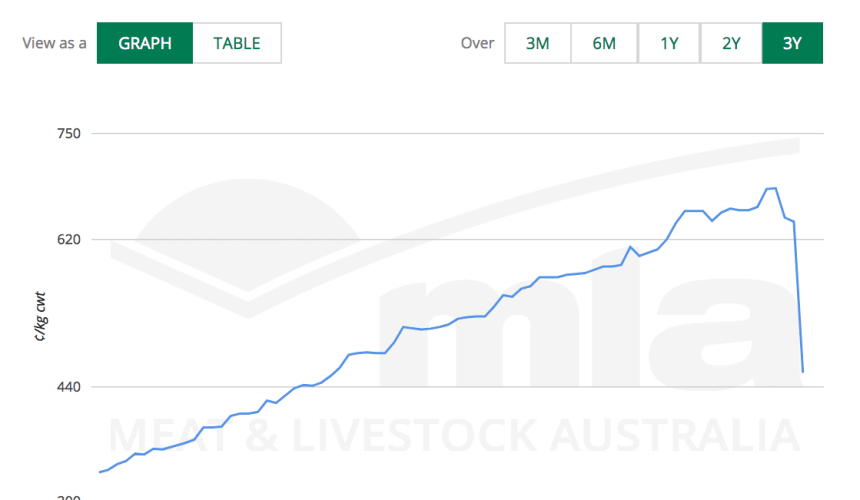Select the GRAPH view button
Viewport: 860px width, 500px height.
point(145,43)
